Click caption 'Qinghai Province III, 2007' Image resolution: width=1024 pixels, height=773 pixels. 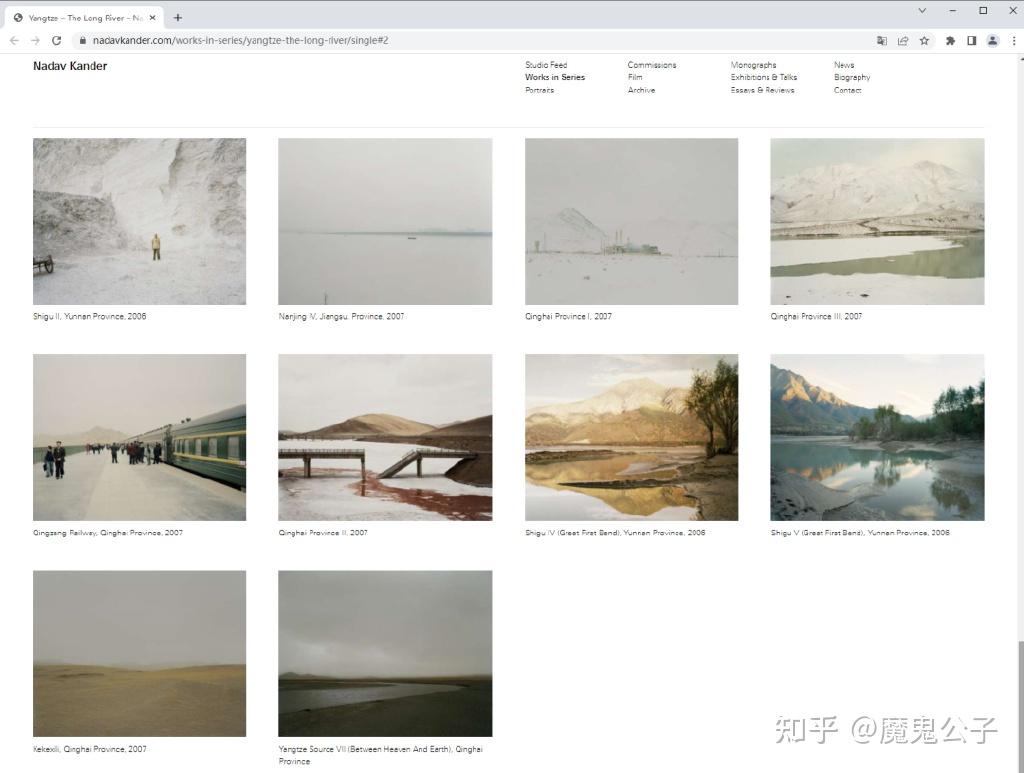pyautogui.click(x=816, y=316)
